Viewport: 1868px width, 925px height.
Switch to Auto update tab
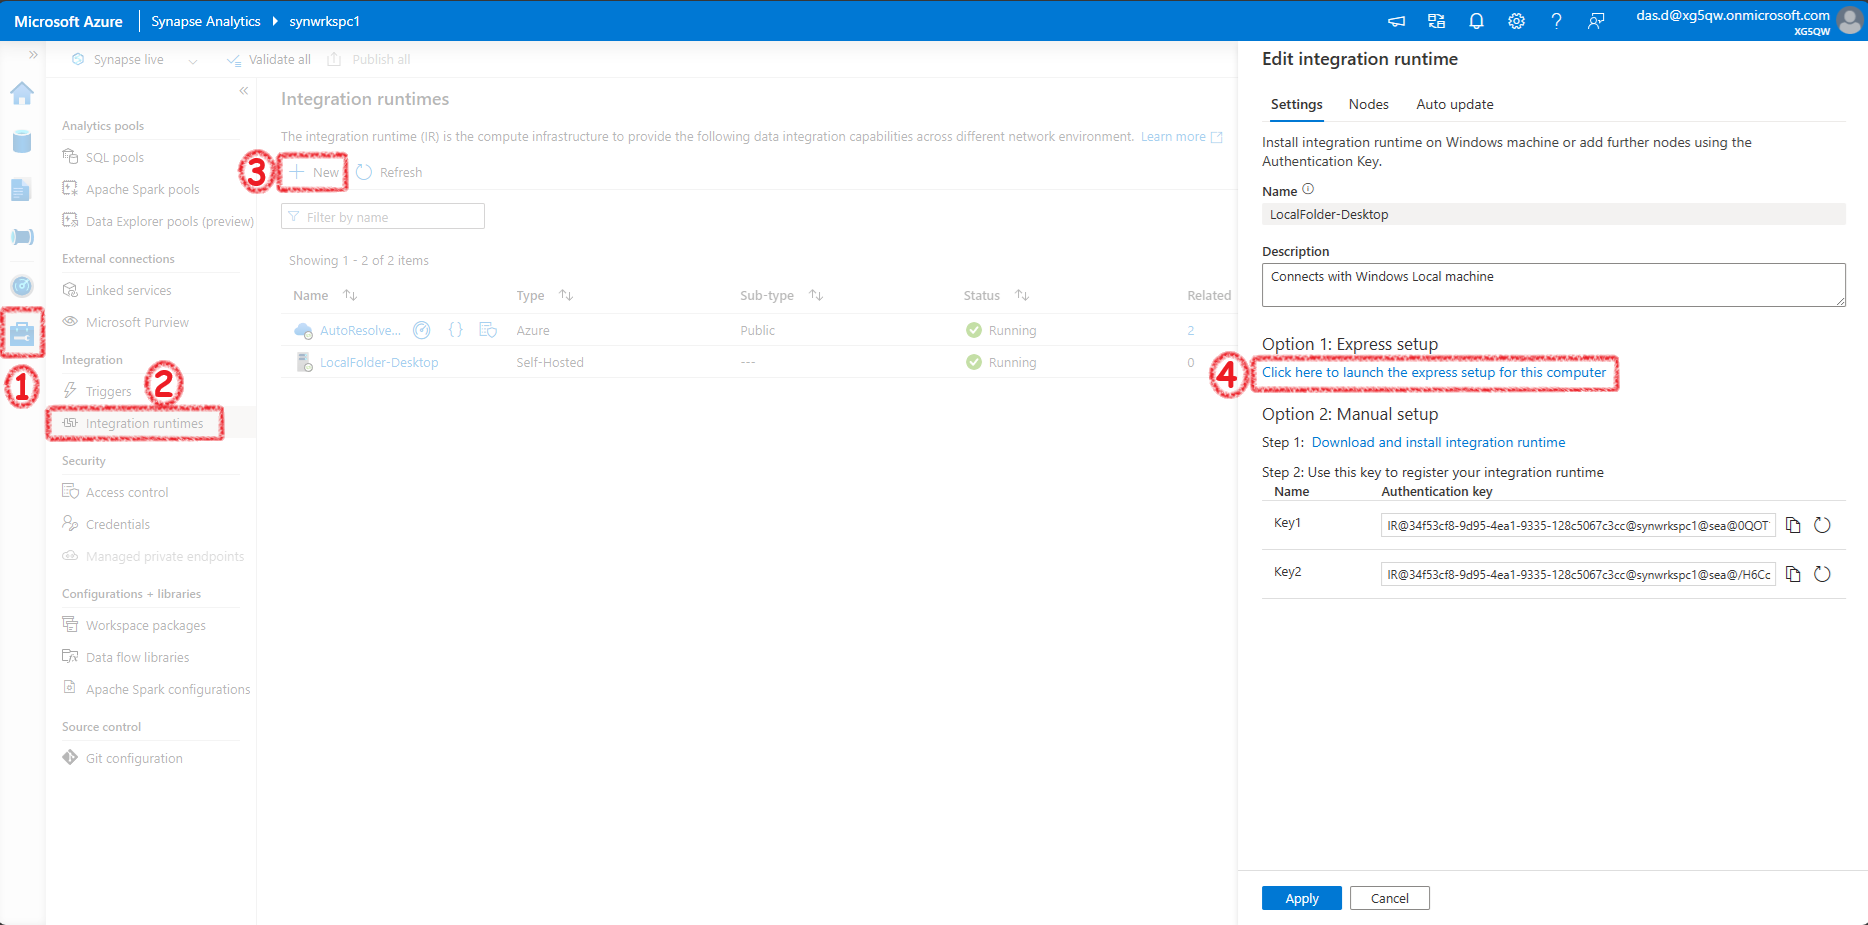point(1454,104)
